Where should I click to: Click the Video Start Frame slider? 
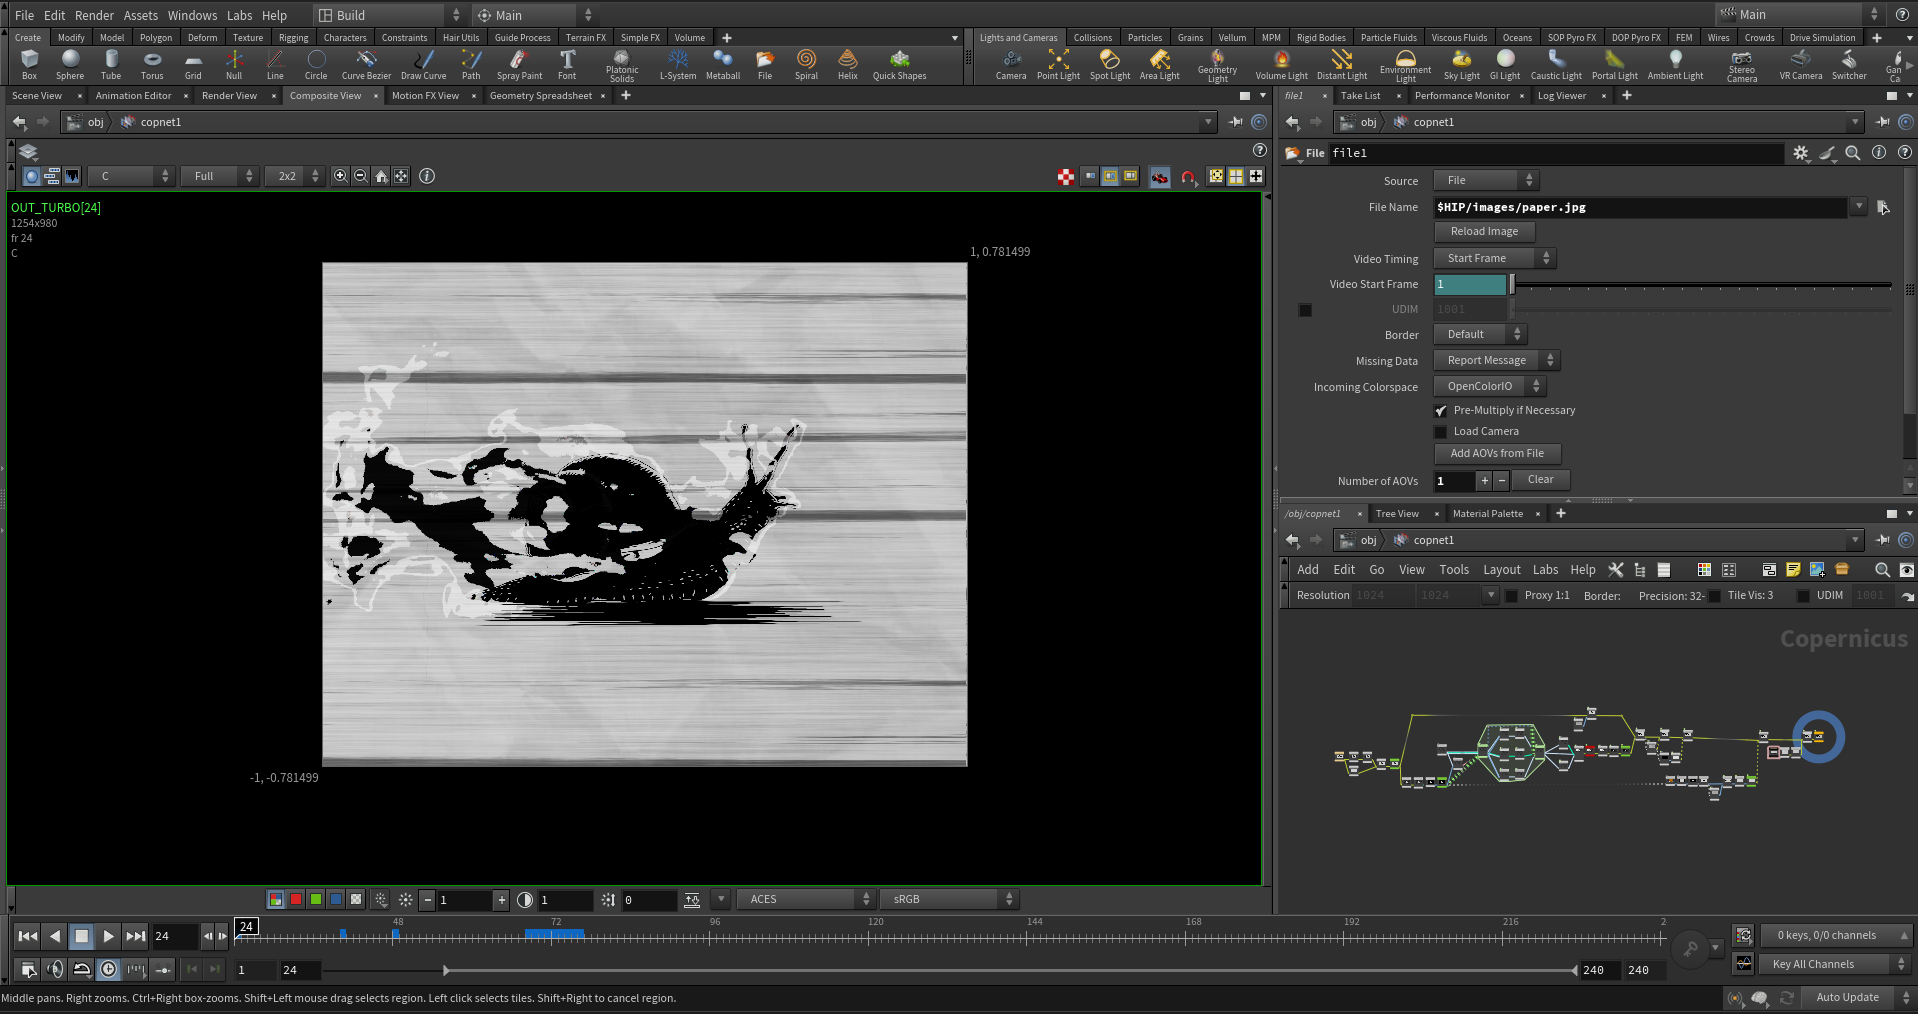pos(1701,285)
